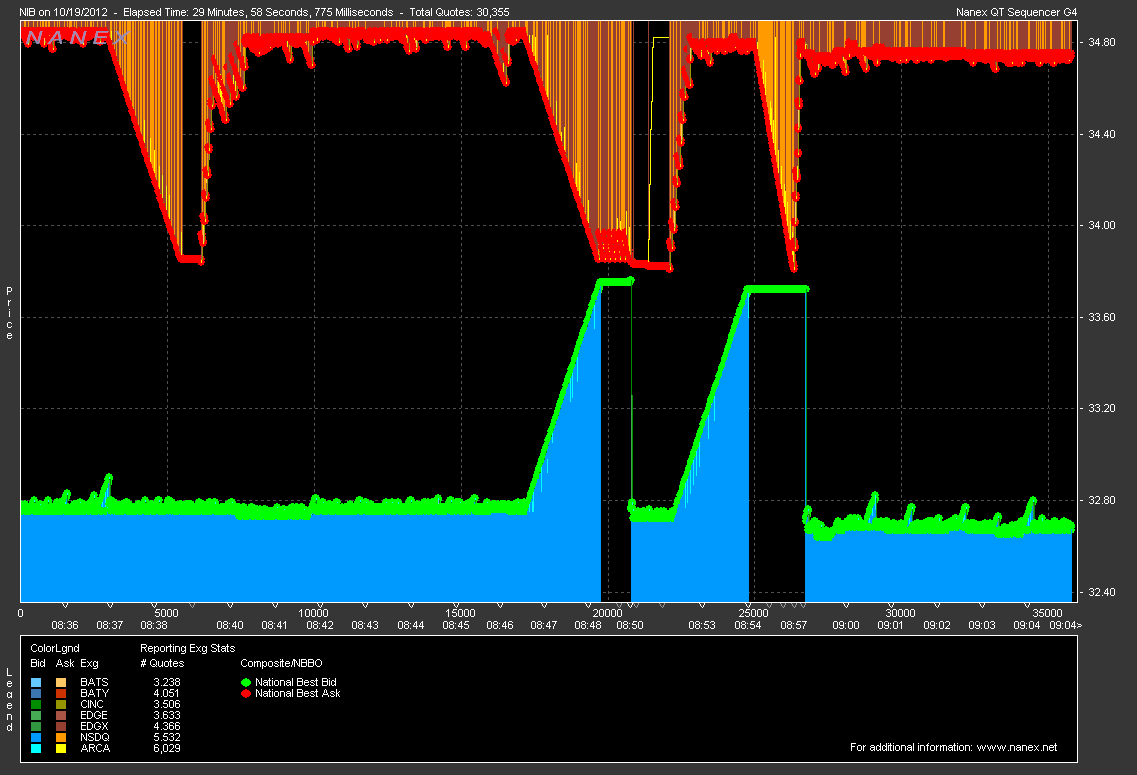Click the 32.40 price axis label
1137x775 pixels.
(1102, 592)
